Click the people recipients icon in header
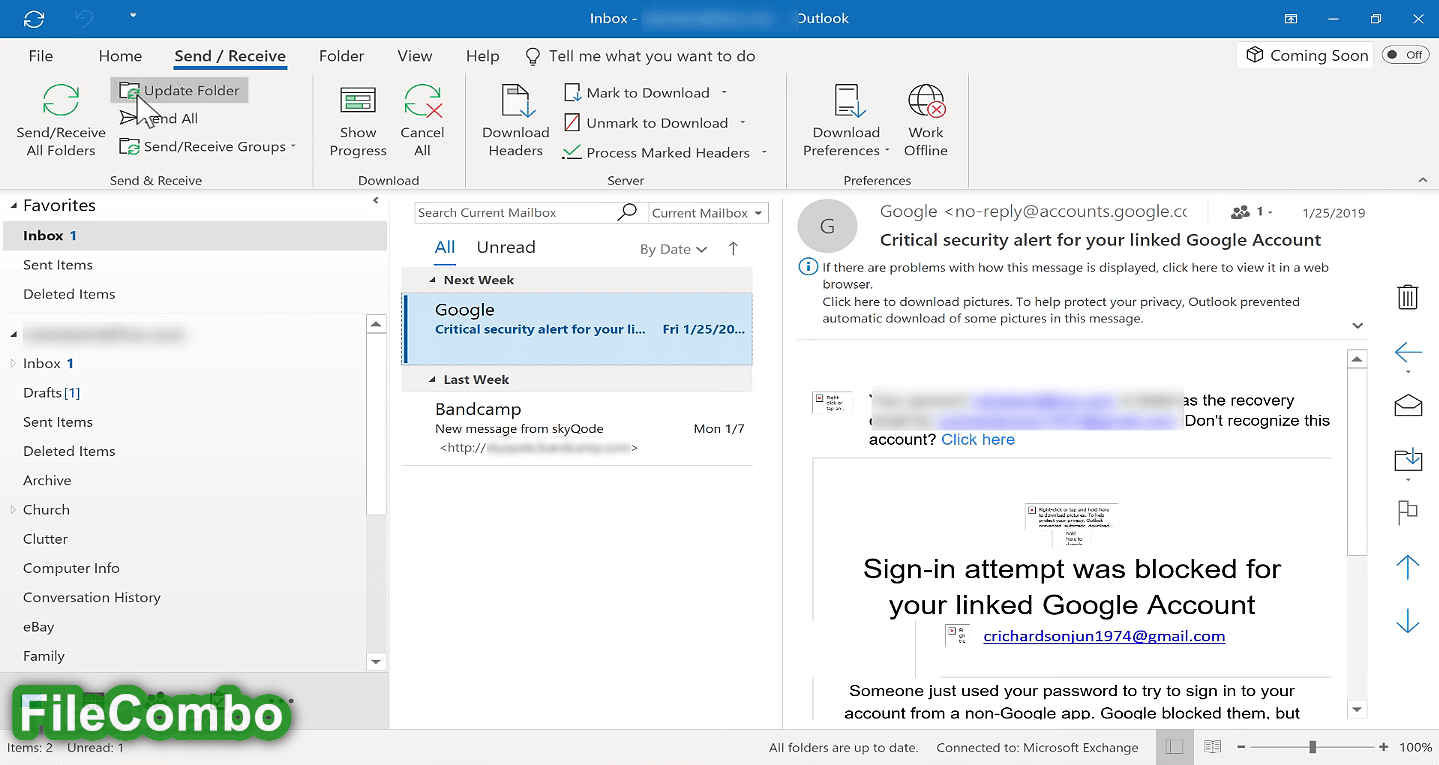 coord(1241,212)
